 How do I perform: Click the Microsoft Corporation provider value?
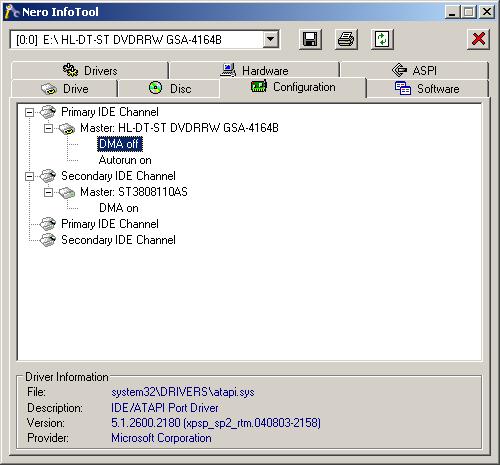click(161, 438)
